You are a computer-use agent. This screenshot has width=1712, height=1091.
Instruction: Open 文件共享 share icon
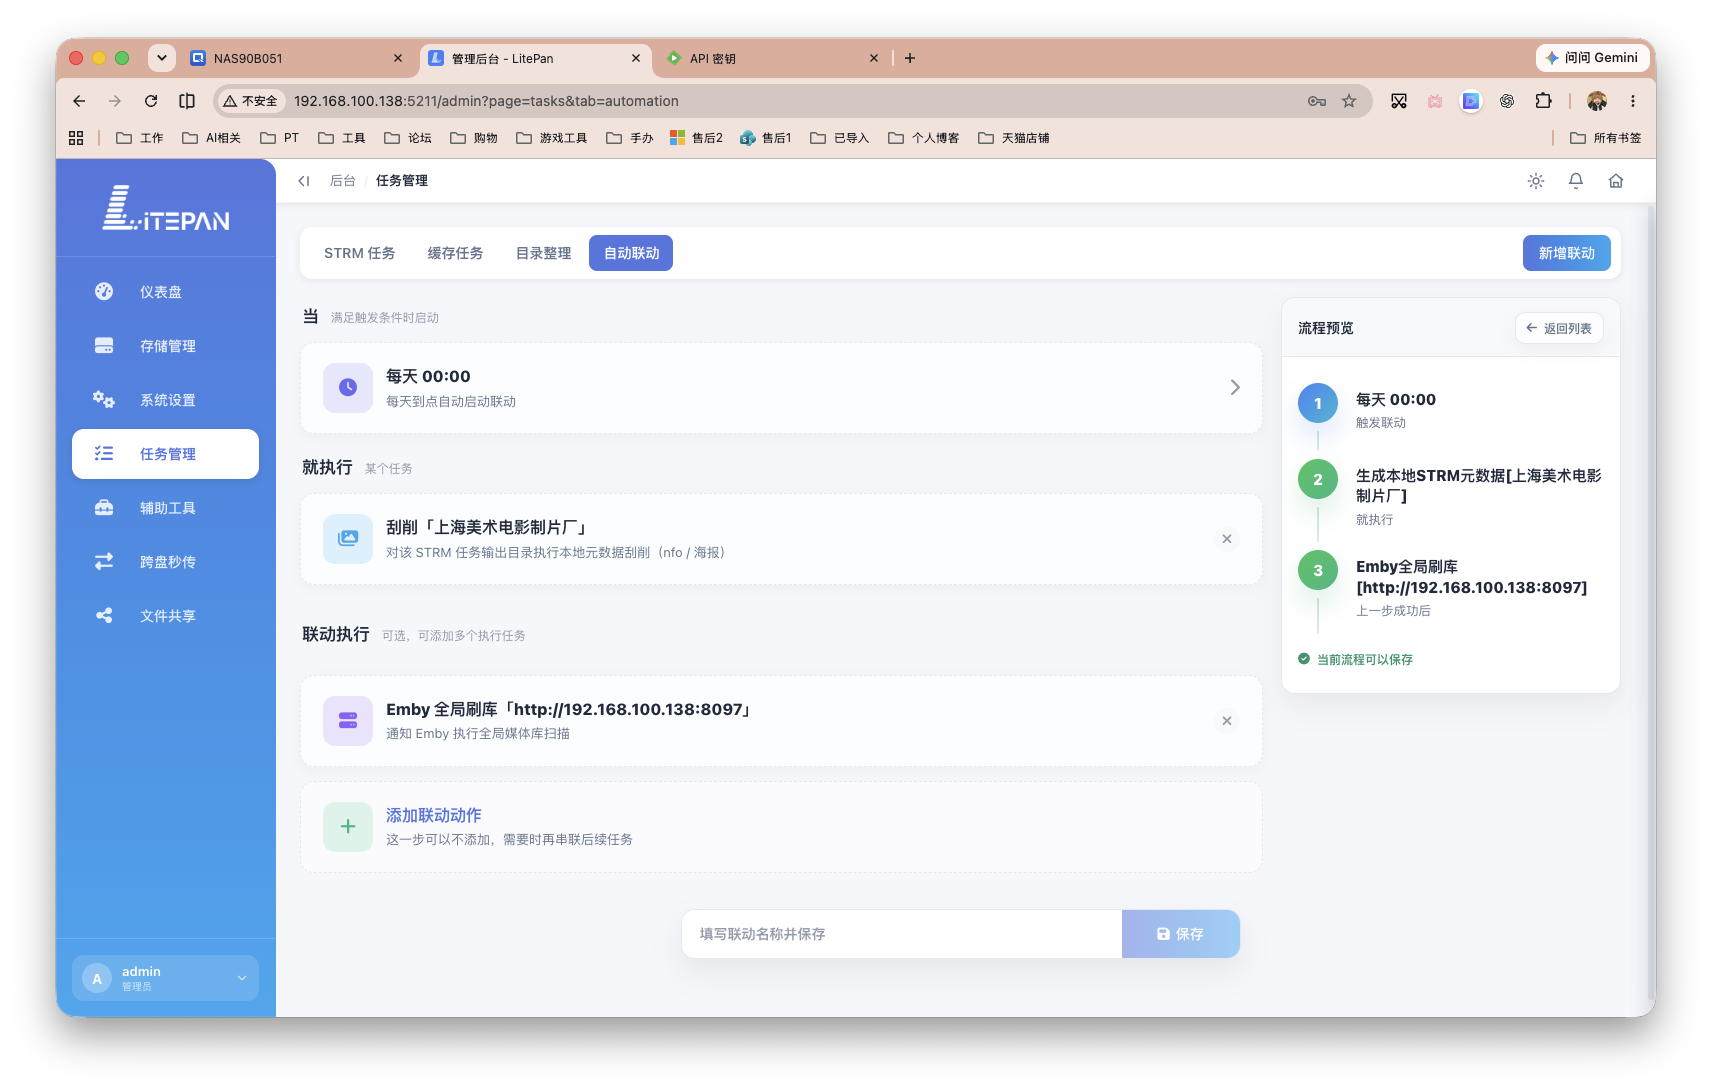pyautogui.click(x=104, y=616)
